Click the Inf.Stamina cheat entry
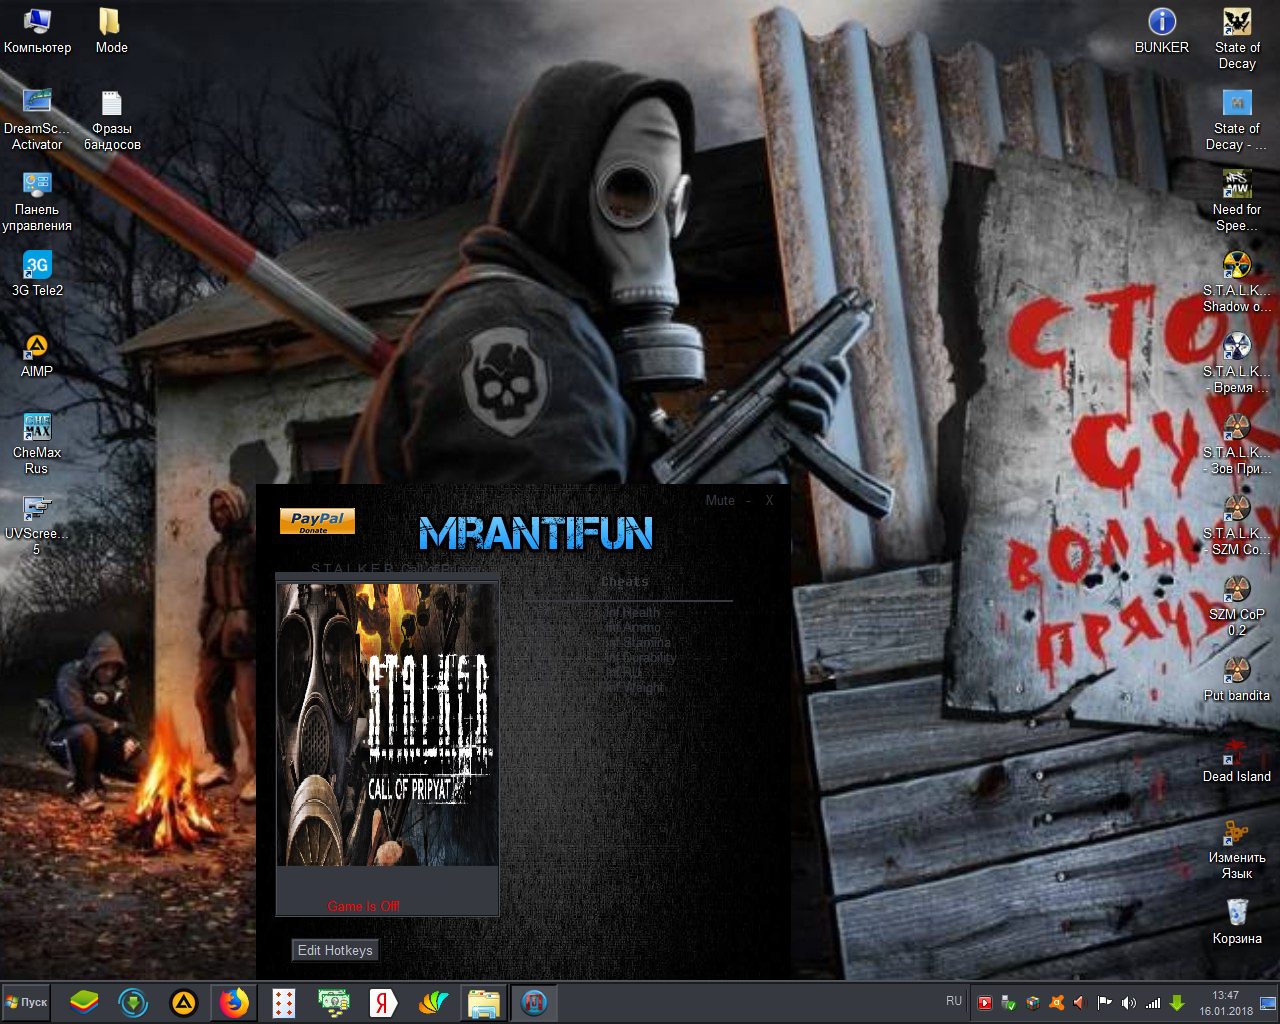1280x1024 pixels. coord(637,643)
